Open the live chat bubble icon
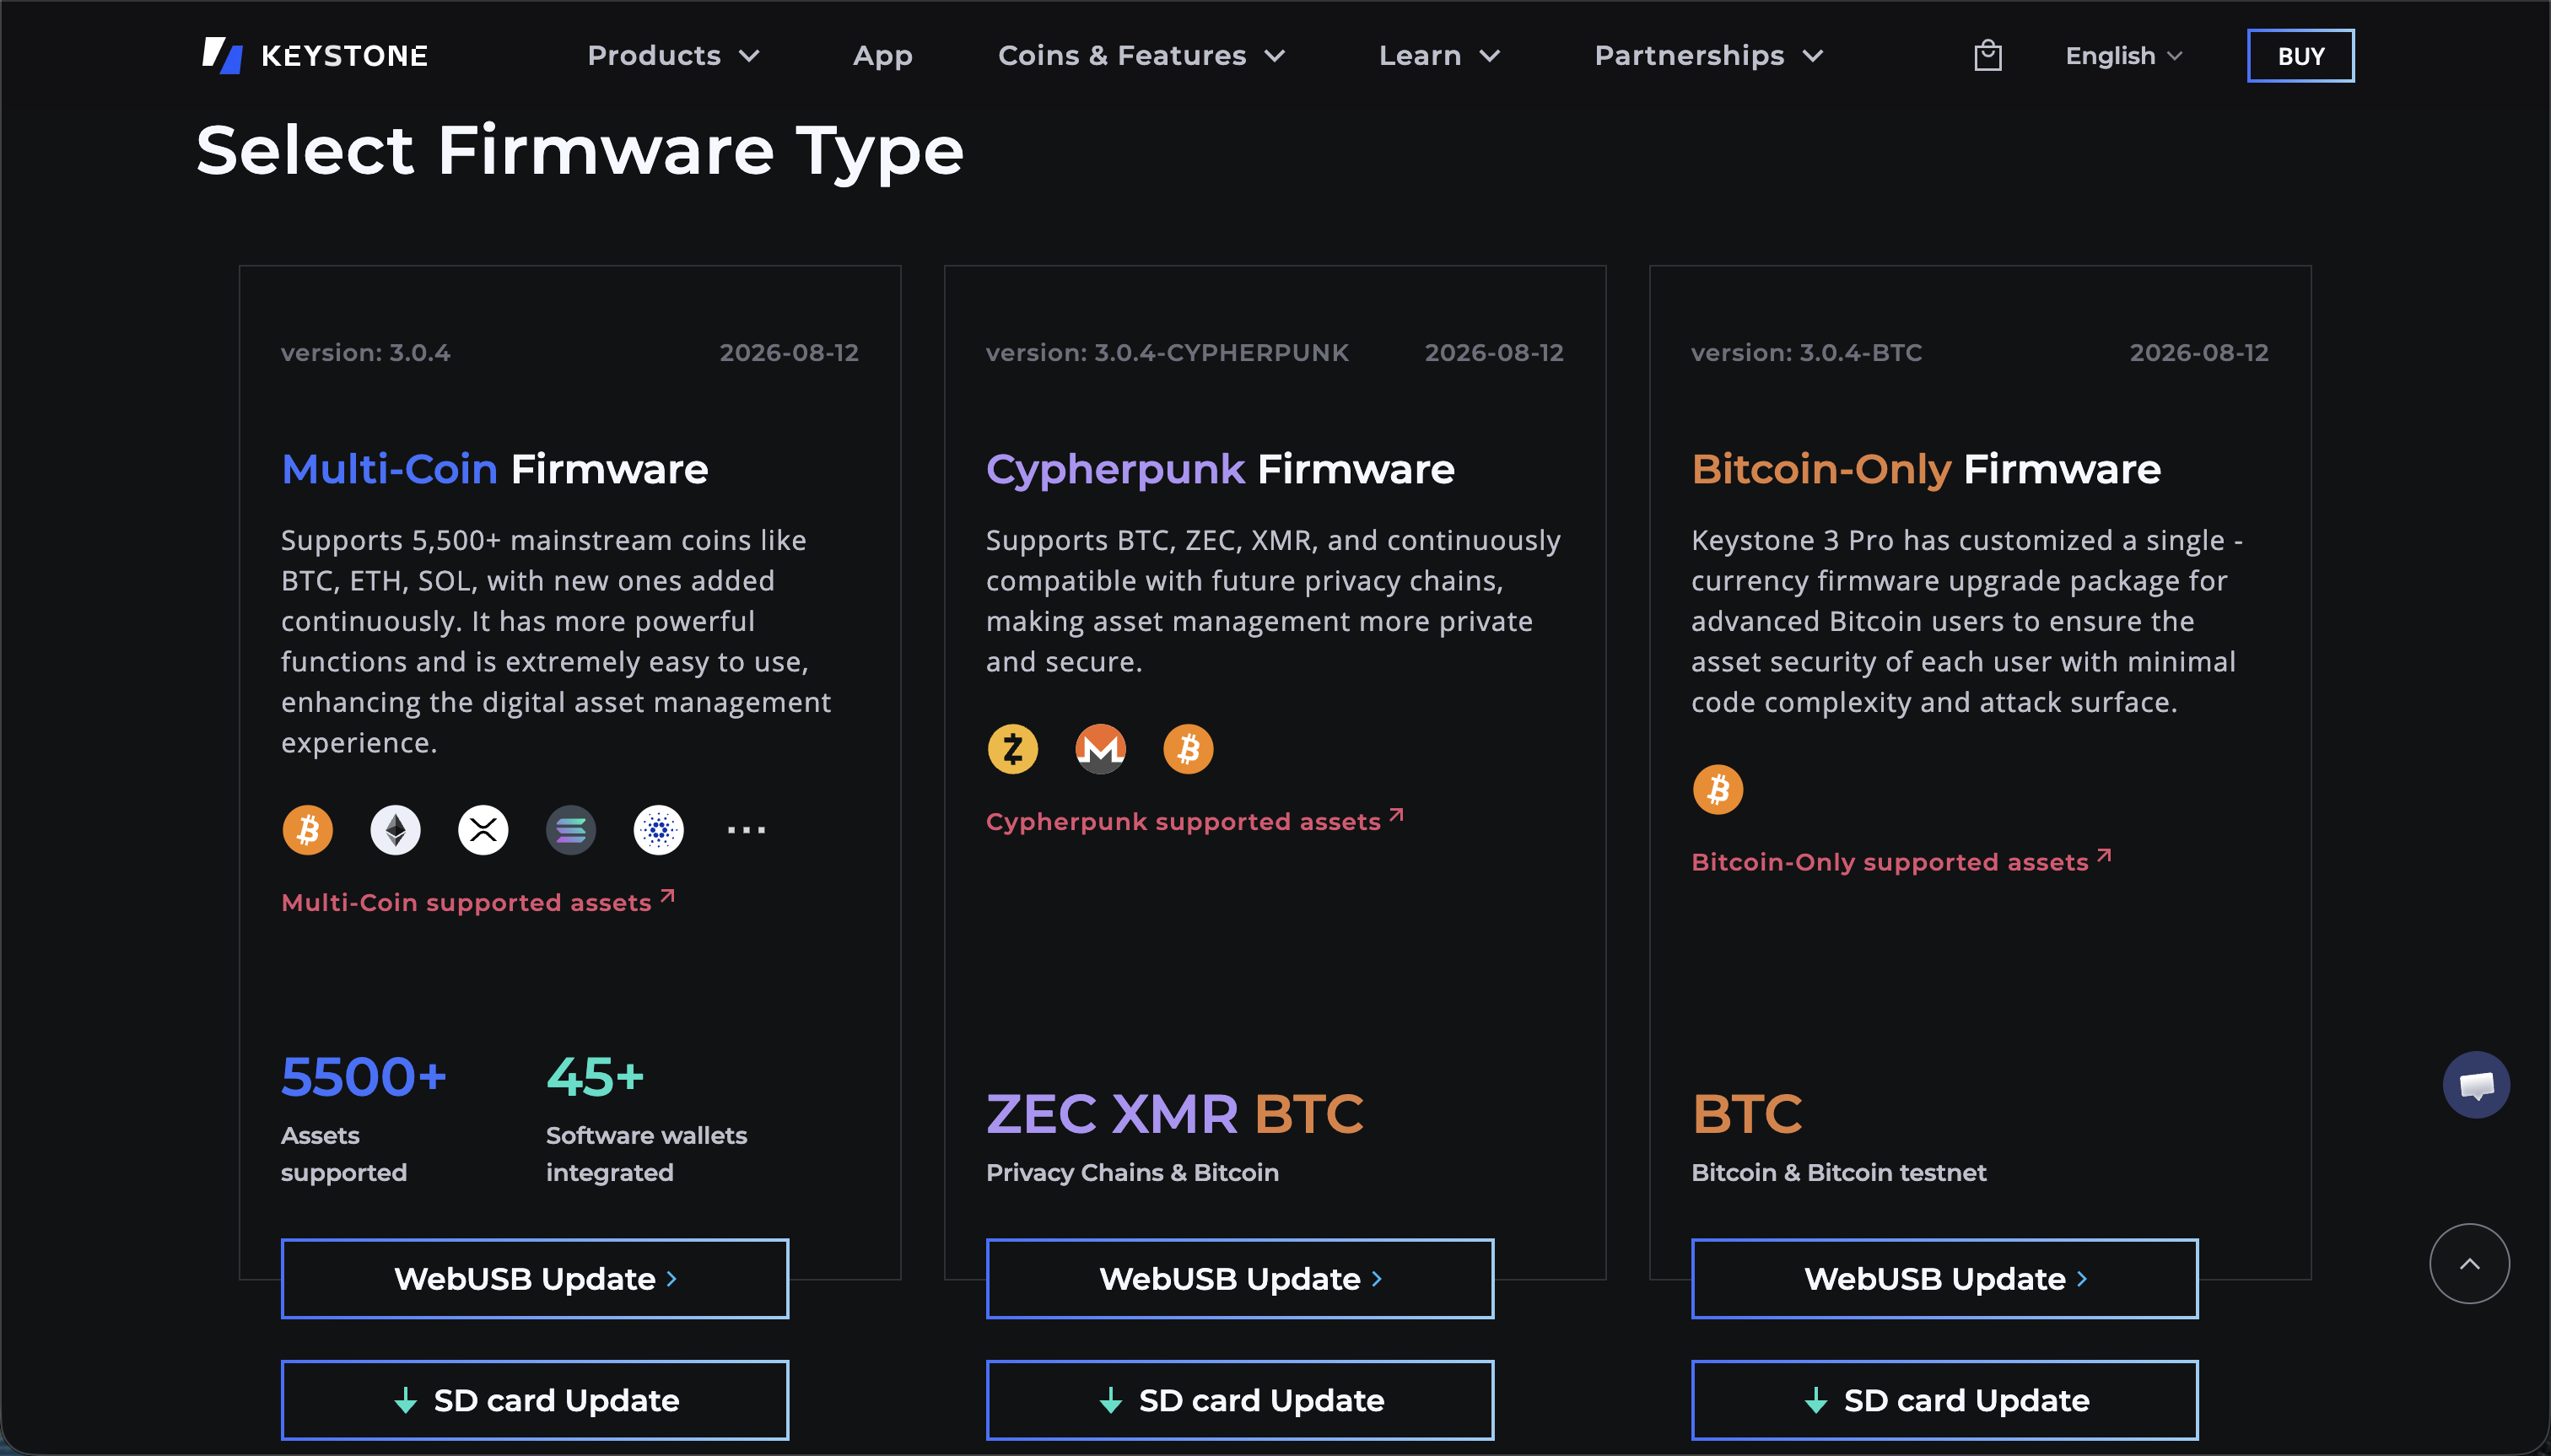2551x1456 pixels. tap(2476, 1084)
